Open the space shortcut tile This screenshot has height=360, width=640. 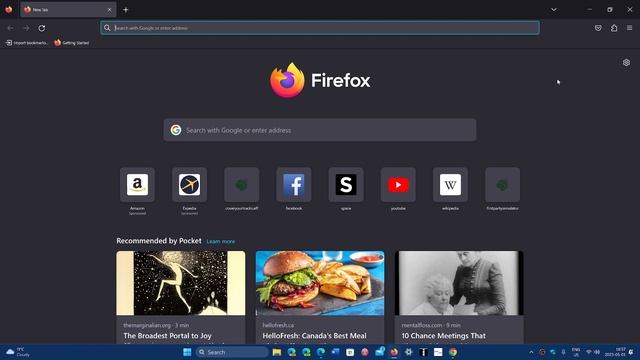pyautogui.click(x=346, y=184)
